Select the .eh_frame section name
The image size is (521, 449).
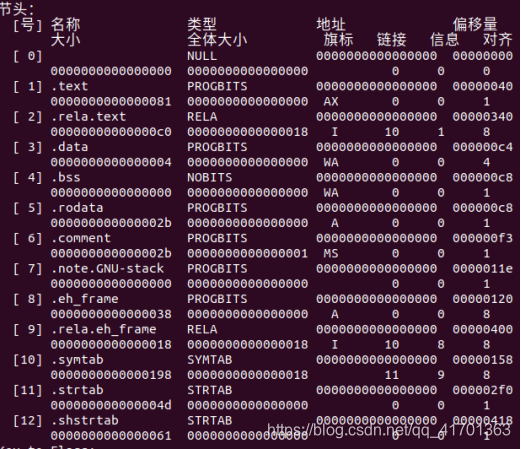85,299
